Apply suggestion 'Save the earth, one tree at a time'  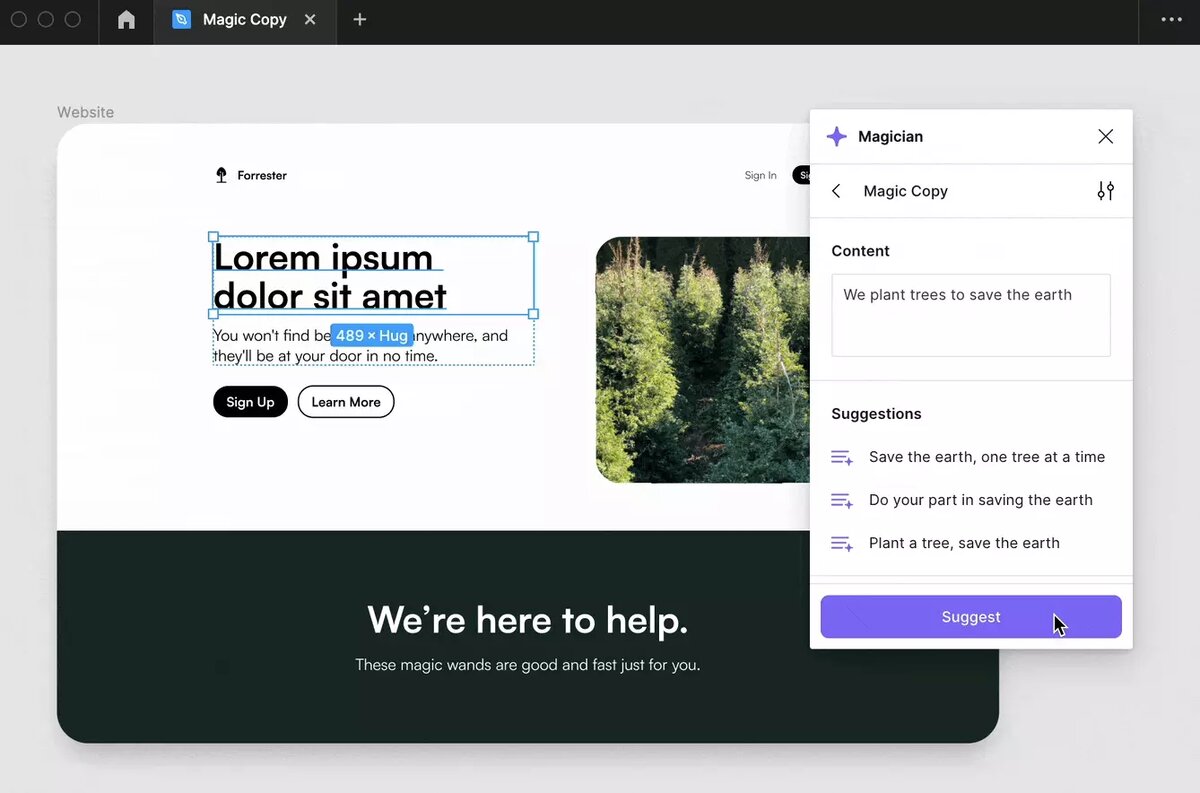pos(968,457)
